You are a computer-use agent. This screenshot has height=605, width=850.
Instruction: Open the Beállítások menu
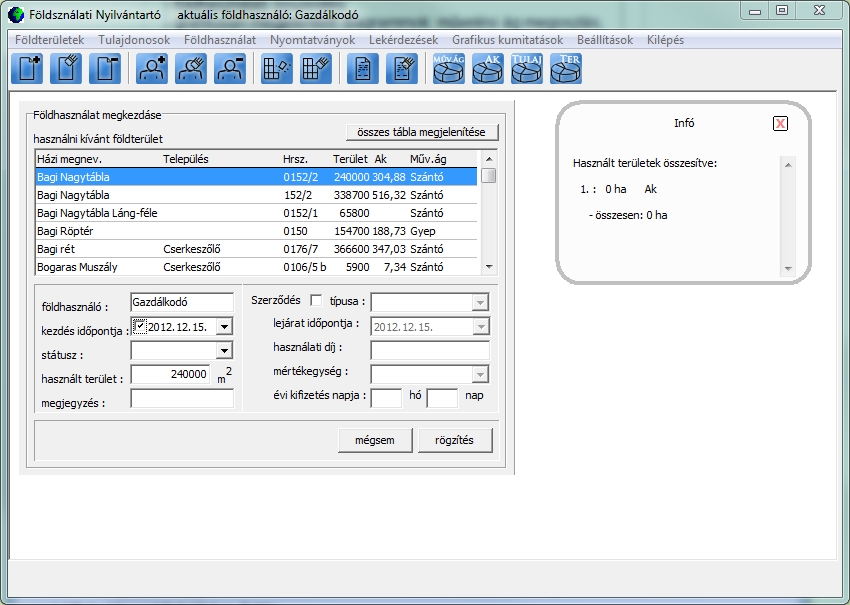(x=605, y=40)
